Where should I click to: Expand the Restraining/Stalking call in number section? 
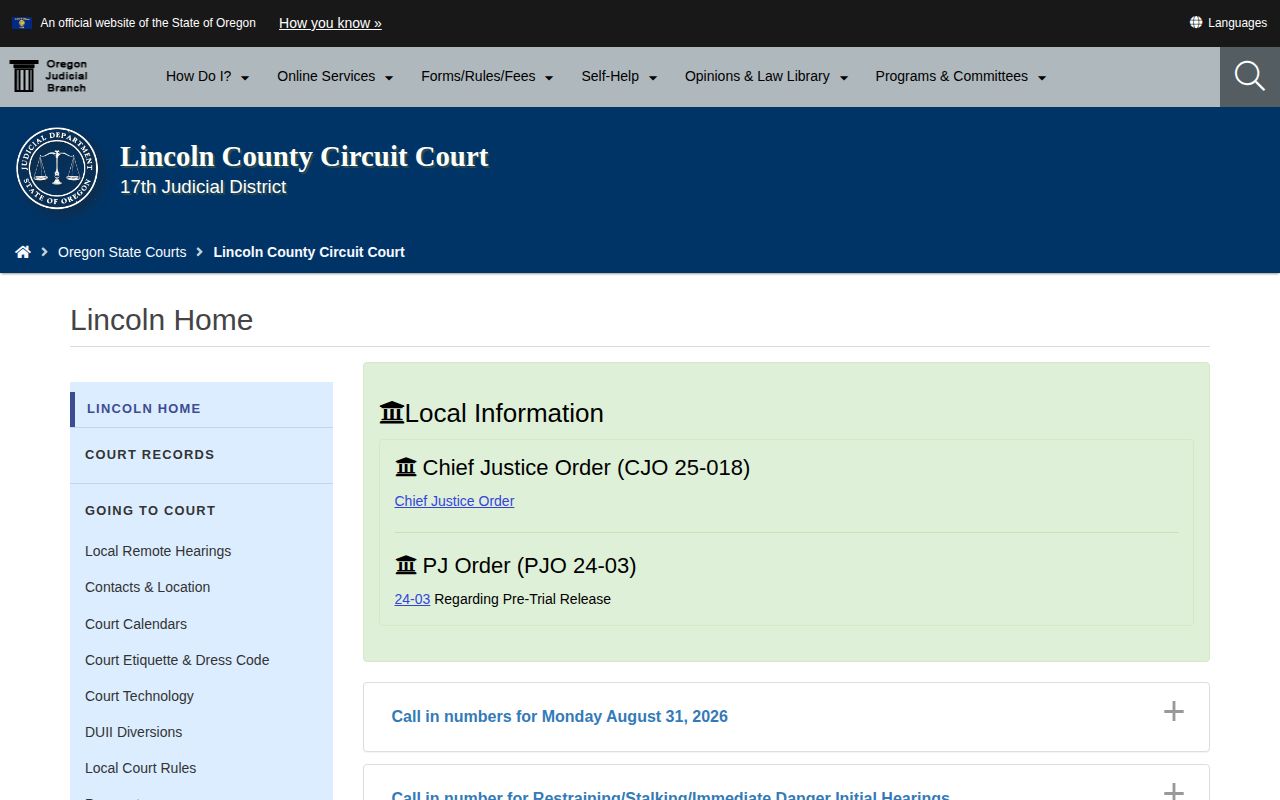[x=786, y=783]
